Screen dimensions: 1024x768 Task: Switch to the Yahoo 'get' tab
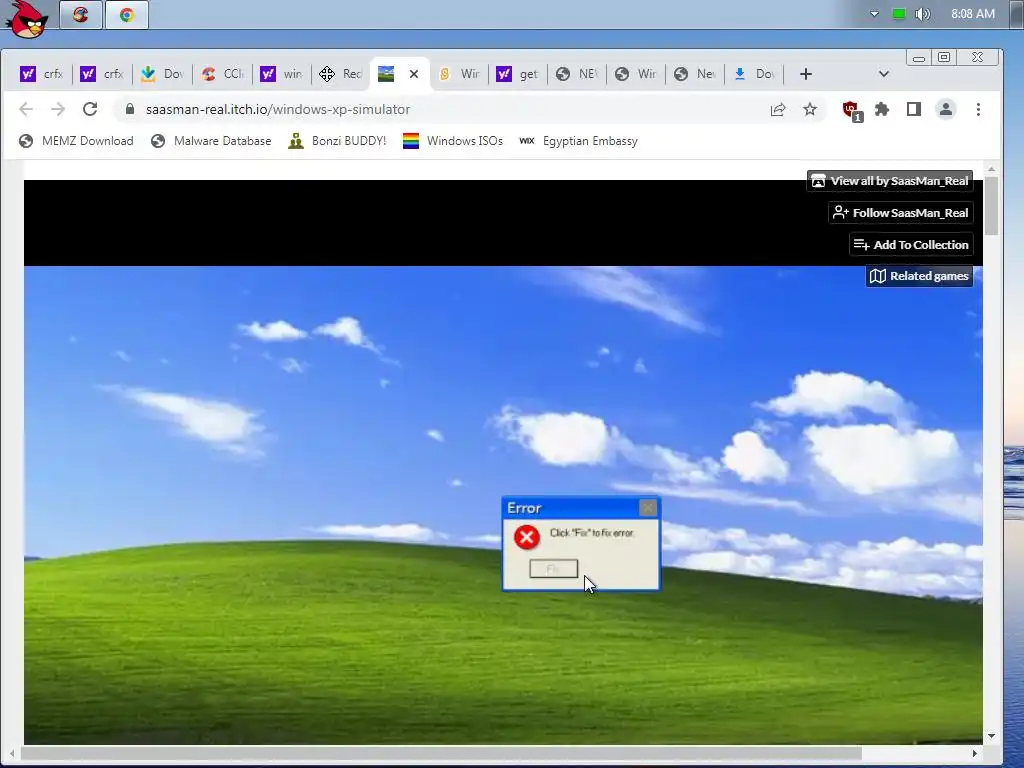click(517, 74)
